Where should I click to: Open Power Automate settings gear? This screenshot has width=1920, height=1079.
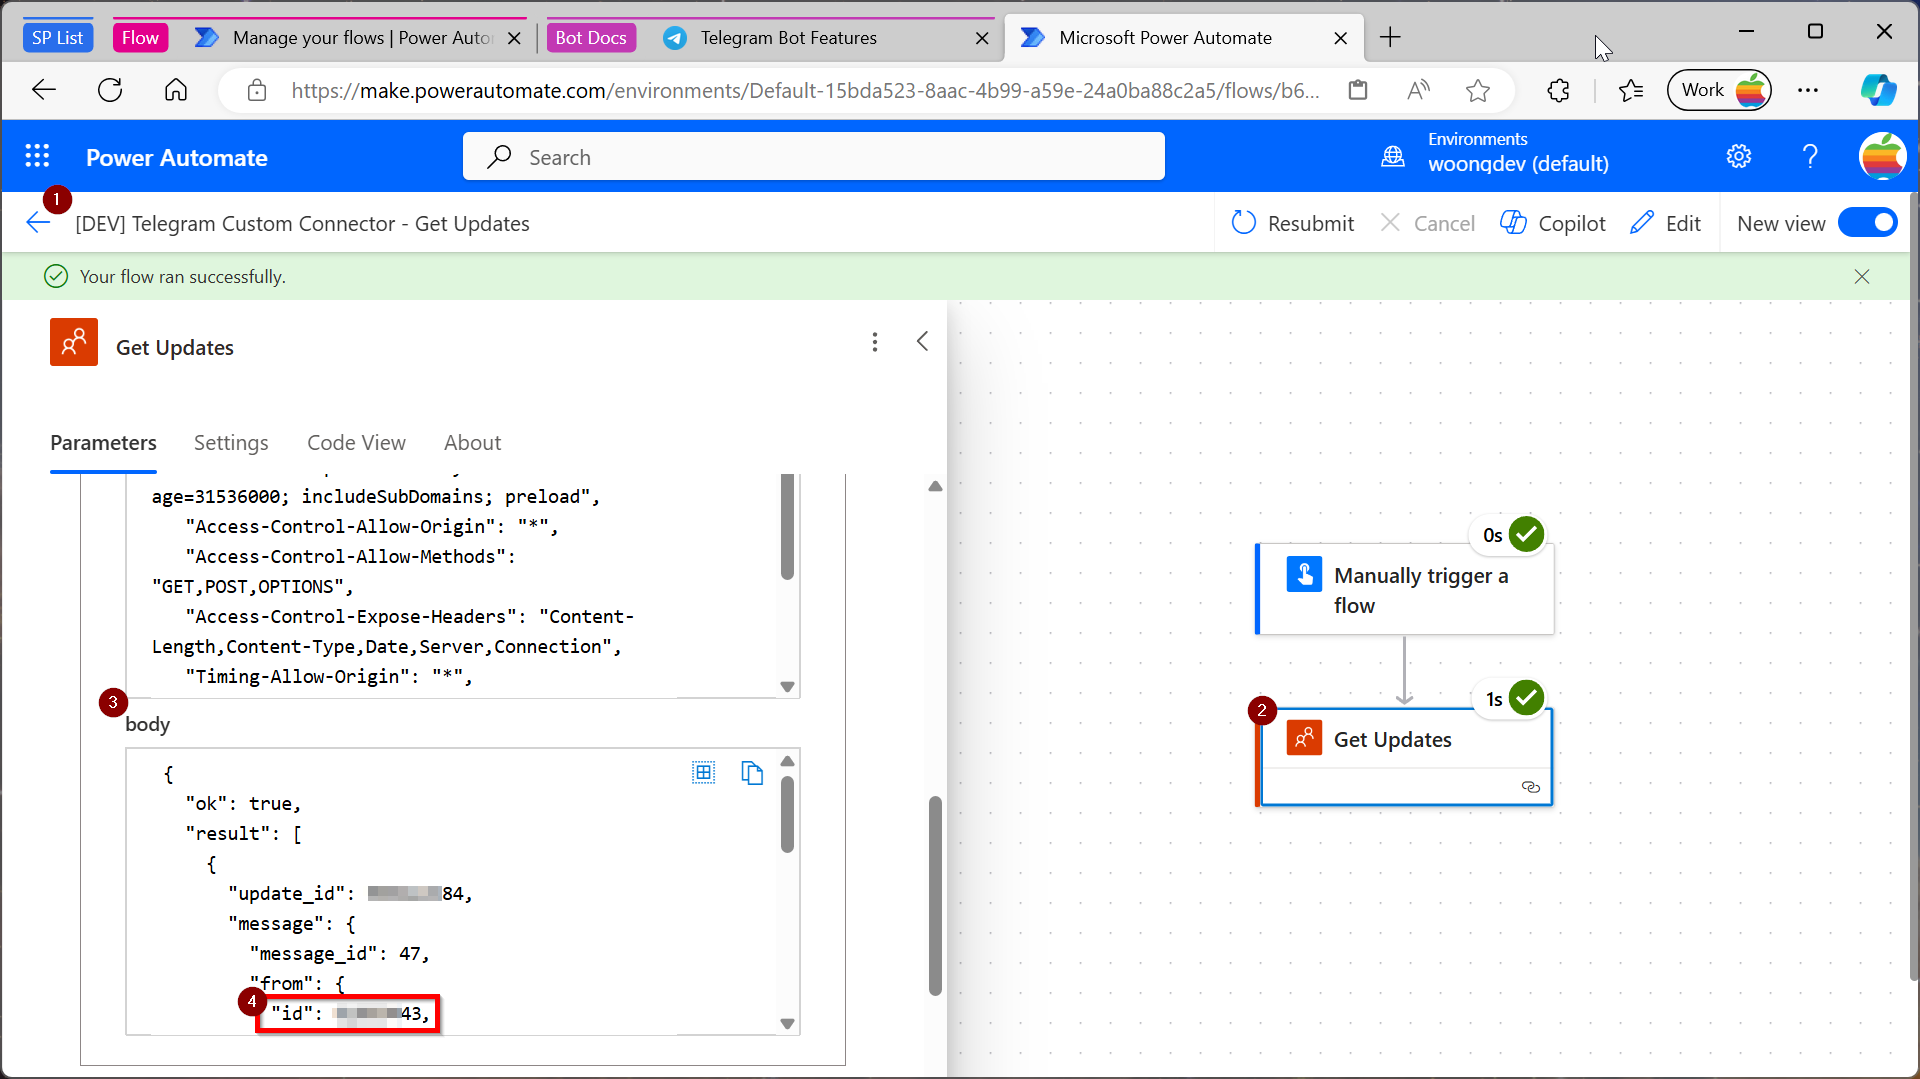click(1739, 156)
